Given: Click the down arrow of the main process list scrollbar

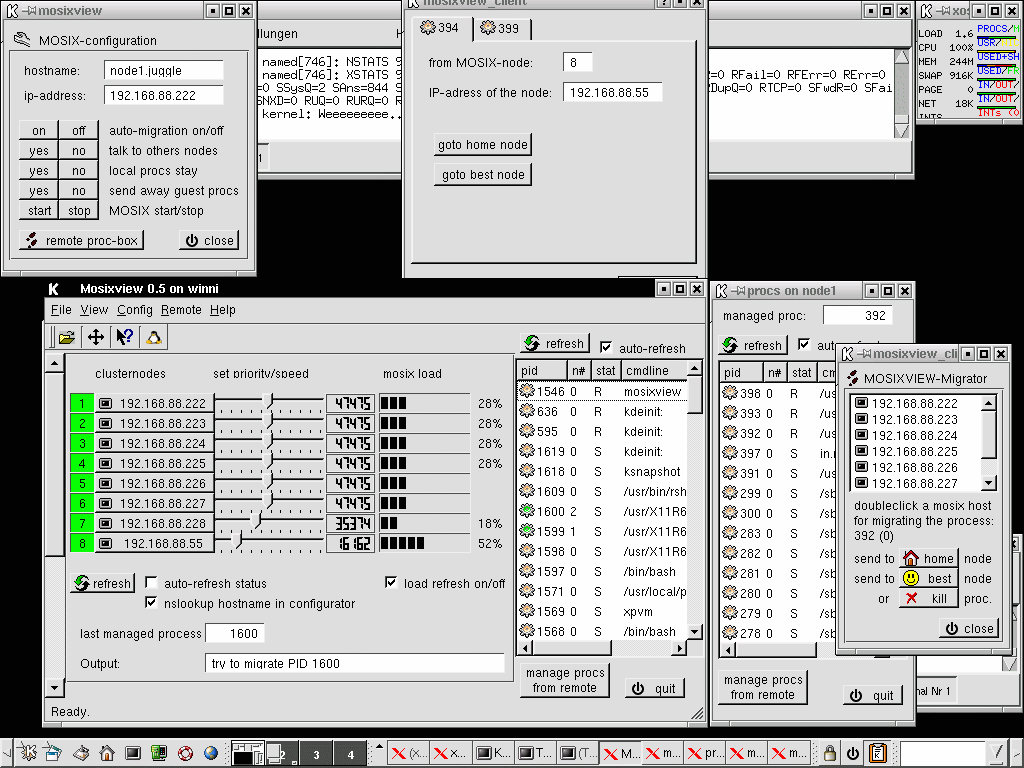Looking at the screenshot, I should (x=695, y=632).
